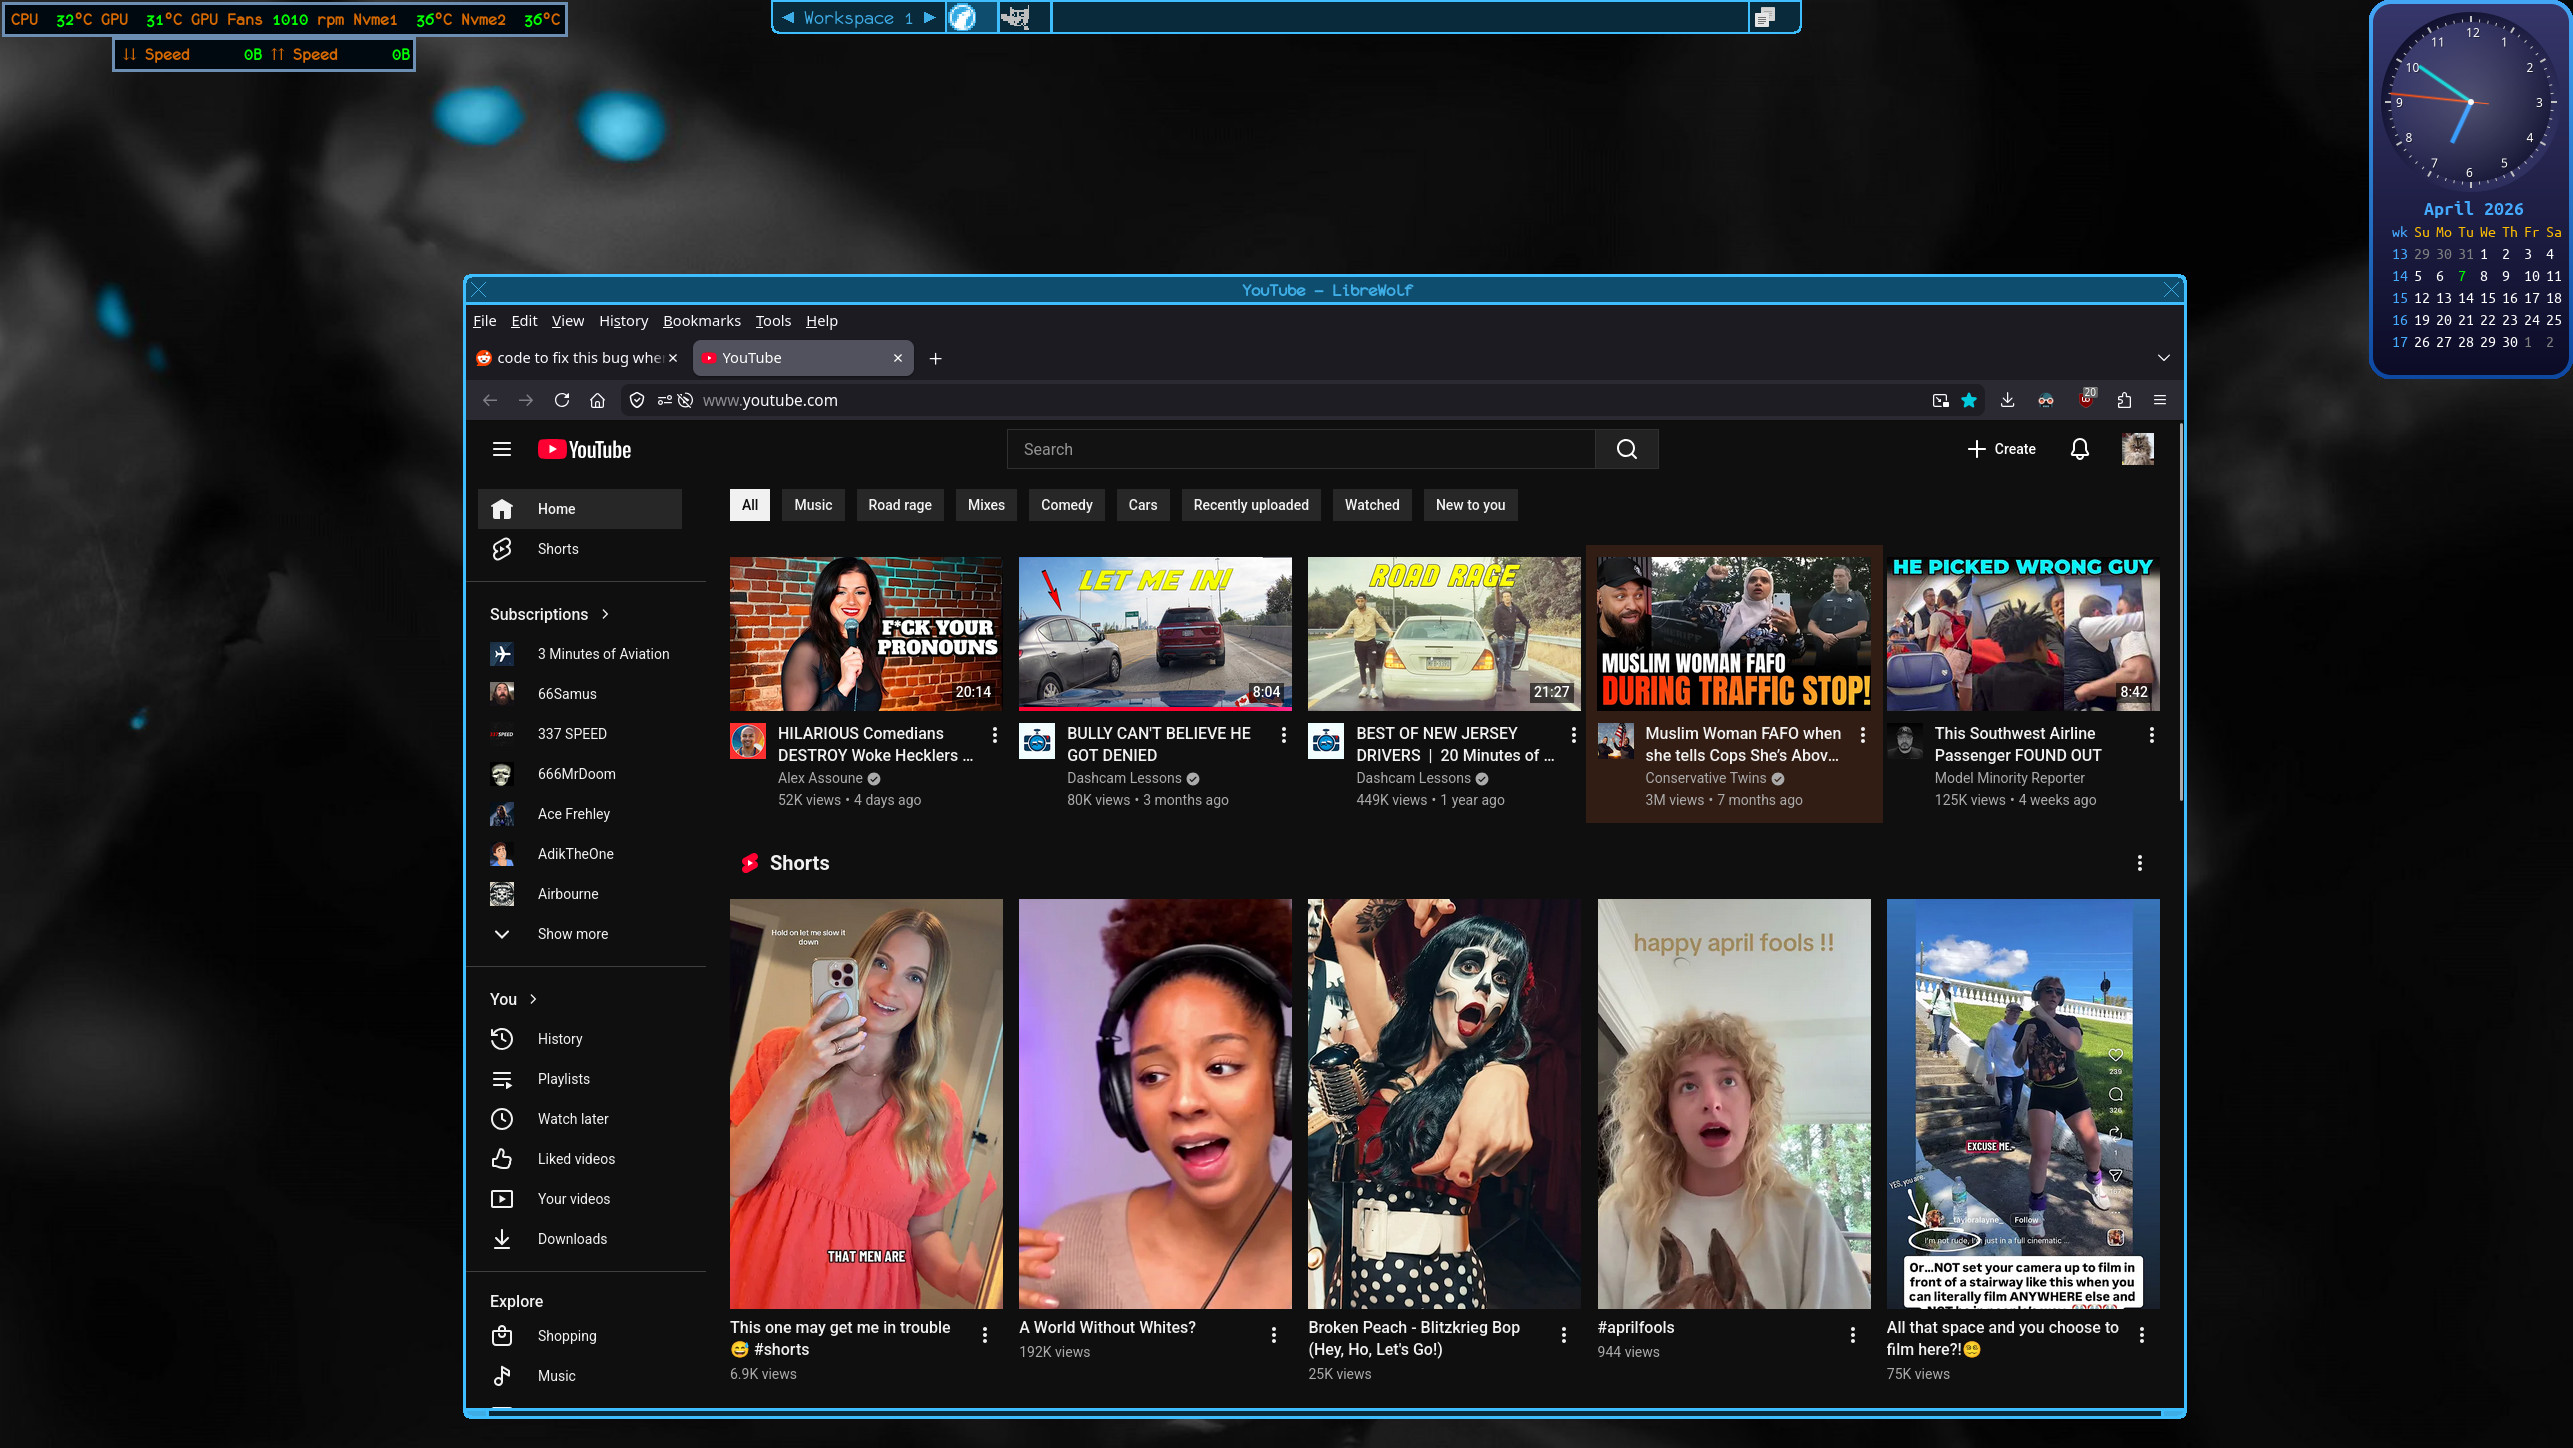Viewport: 2573px width, 1448px height.
Task: Open options menu for the Shorts section
Action: click(x=2139, y=863)
